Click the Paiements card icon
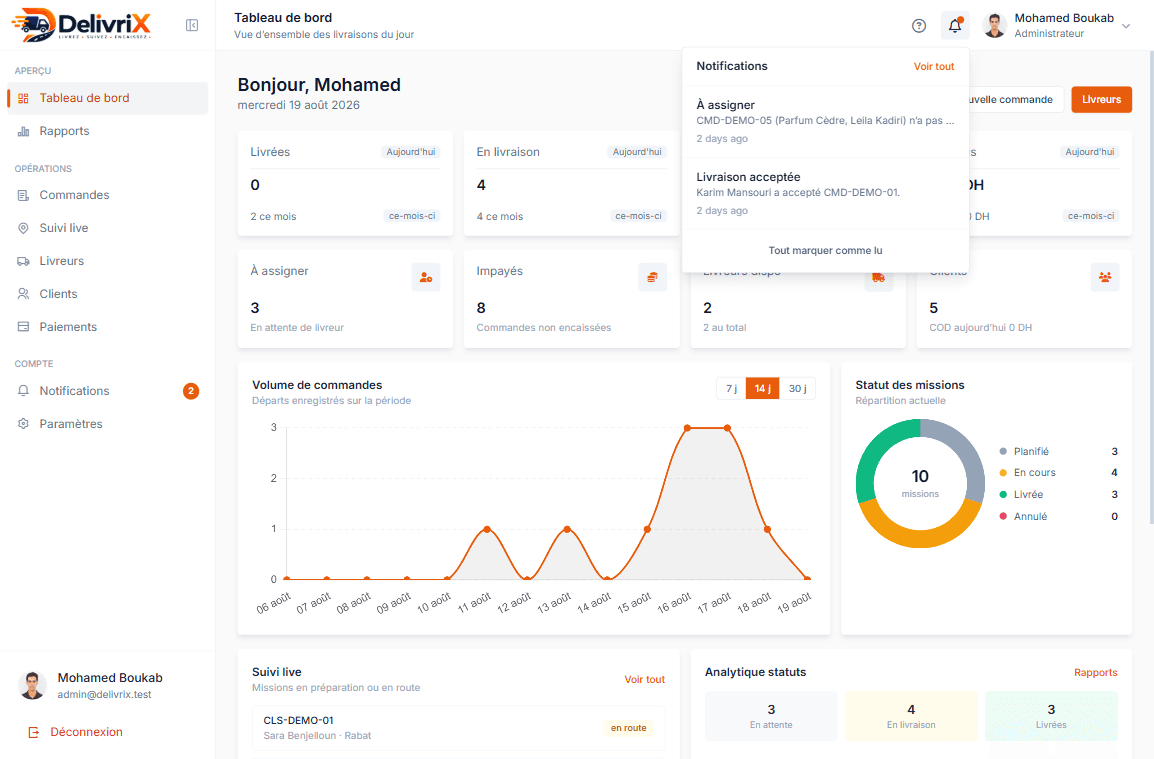The height and width of the screenshot is (759, 1154). point(24,327)
